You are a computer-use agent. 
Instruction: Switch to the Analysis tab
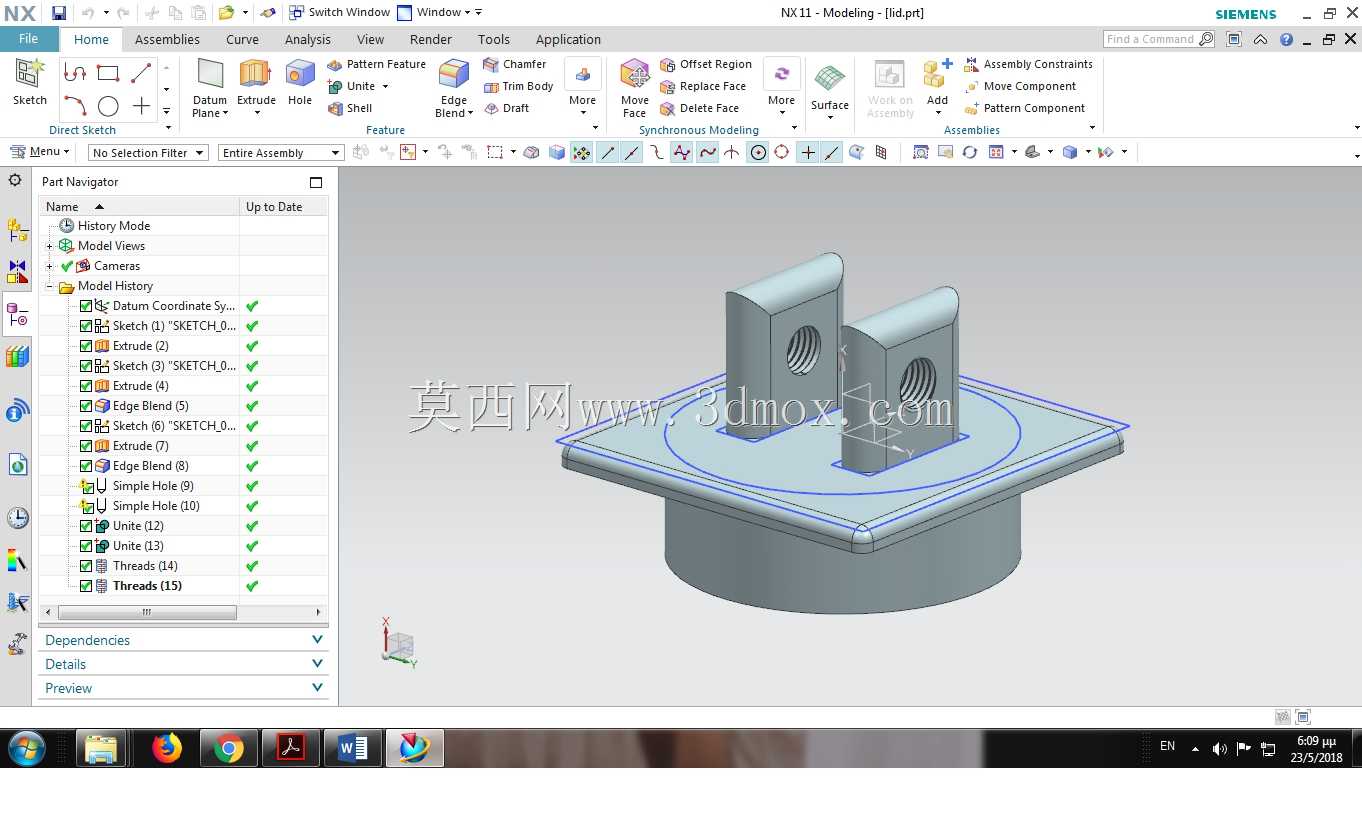click(307, 39)
